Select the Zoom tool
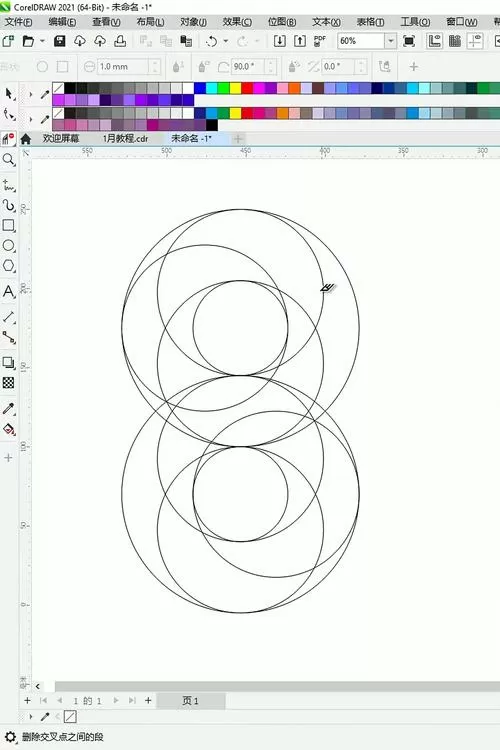Viewport: 500px width, 750px height. (x=9, y=159)
